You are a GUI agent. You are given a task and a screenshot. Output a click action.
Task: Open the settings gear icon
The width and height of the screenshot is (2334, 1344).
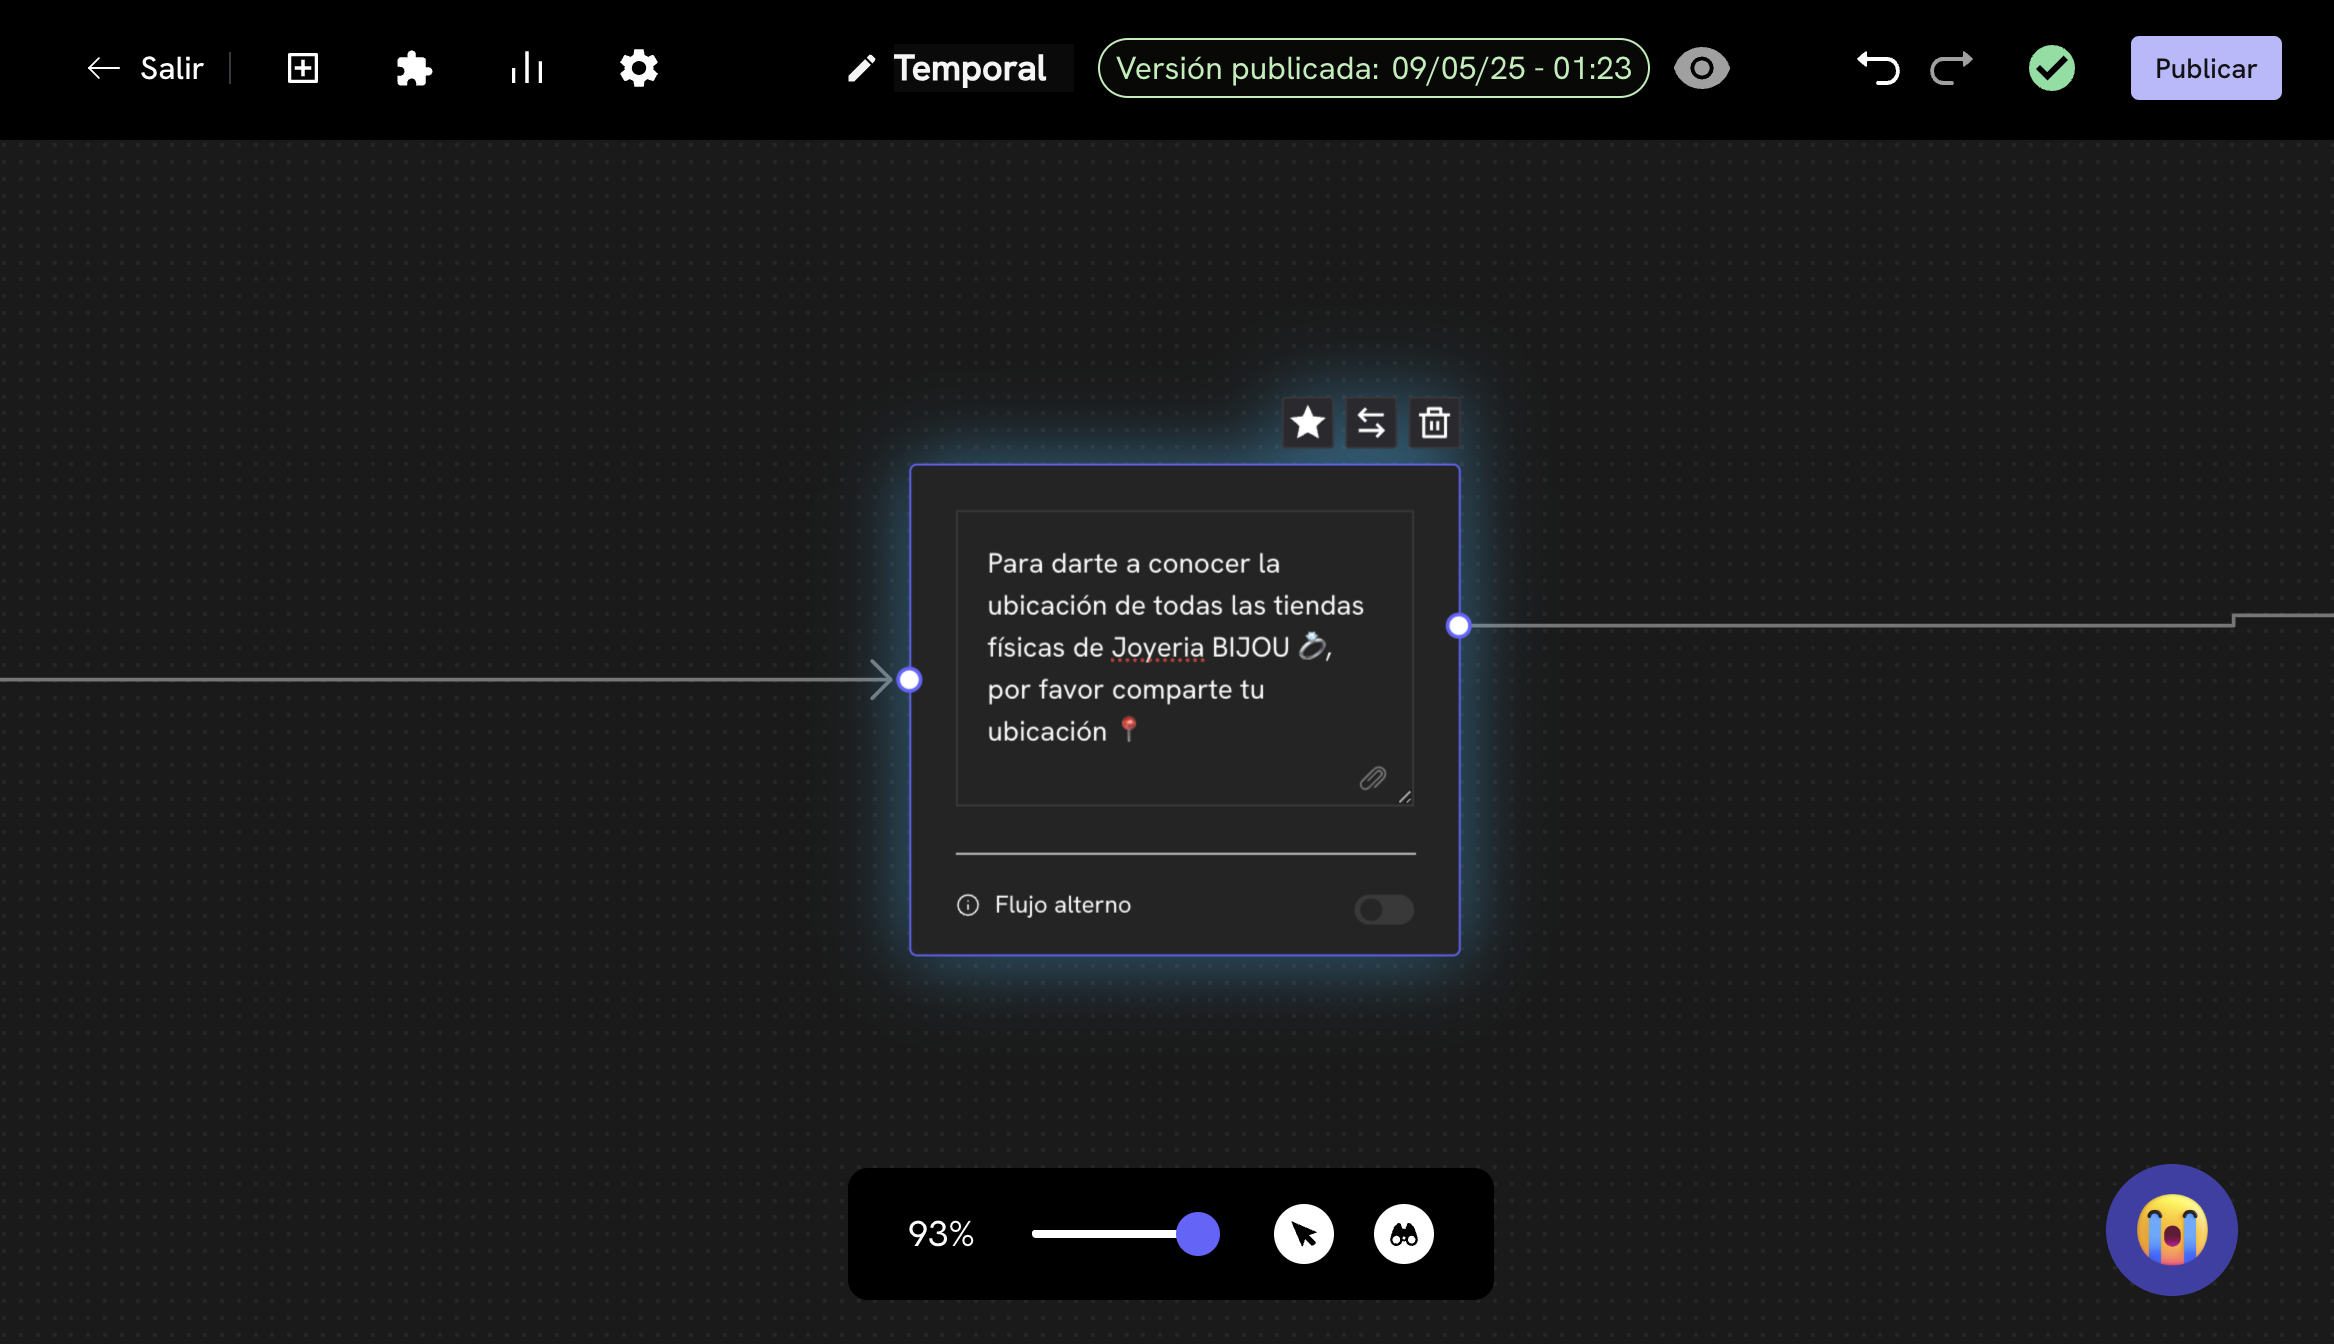pos(638,68)
